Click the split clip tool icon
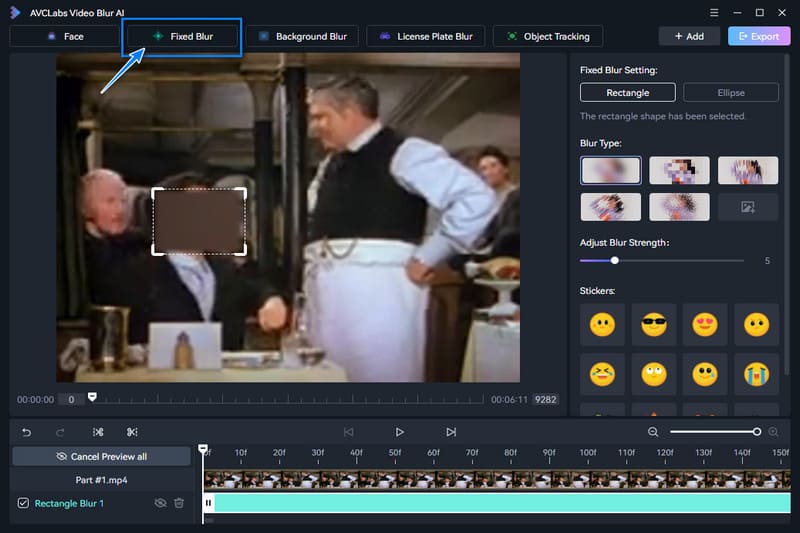 tap(98, 432)
